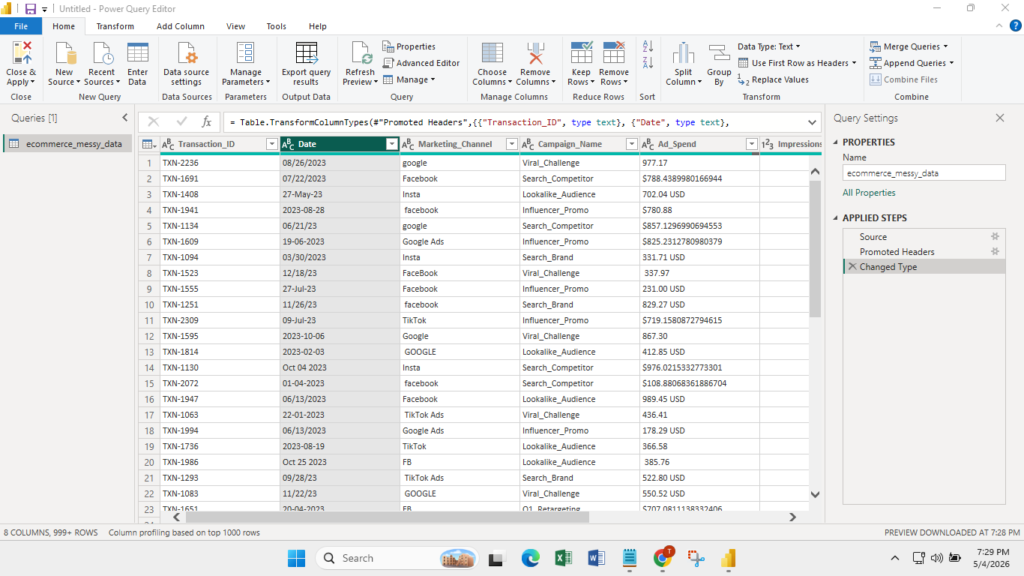Cancel formula edit with the X icon

pos(153,121)
